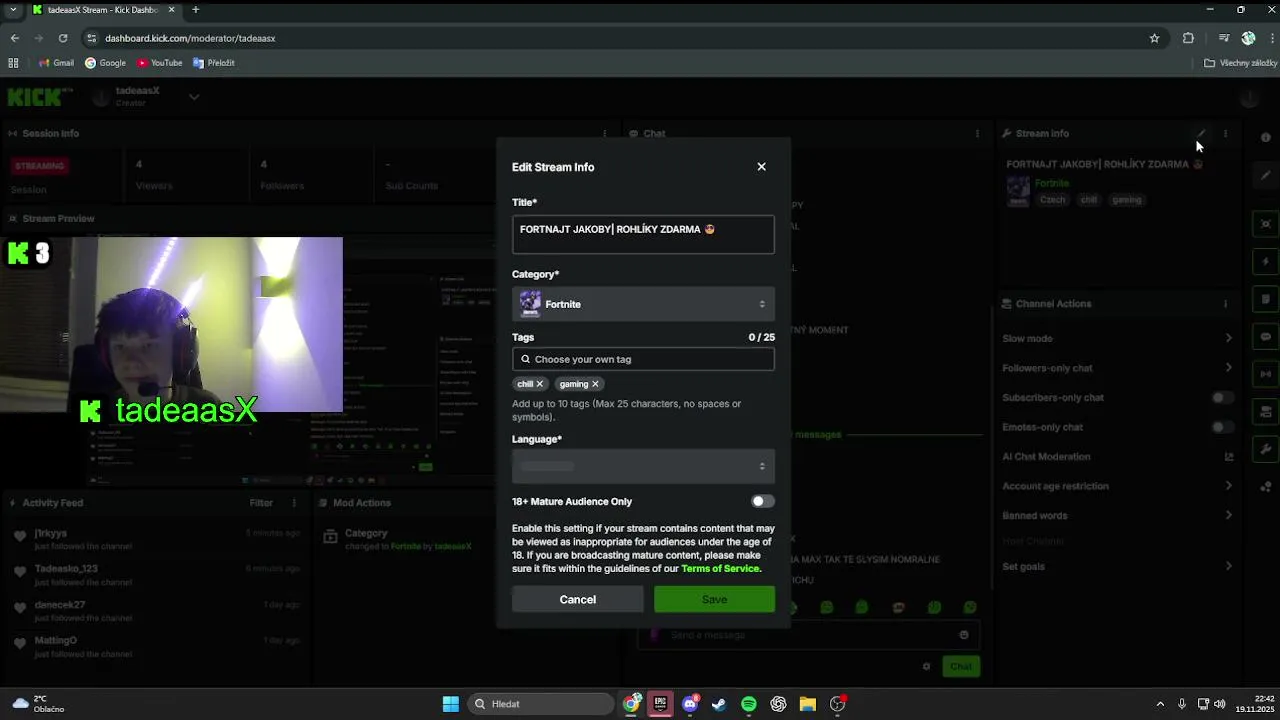Open Všechny záložky bookmarks folder

(1240, 63)
